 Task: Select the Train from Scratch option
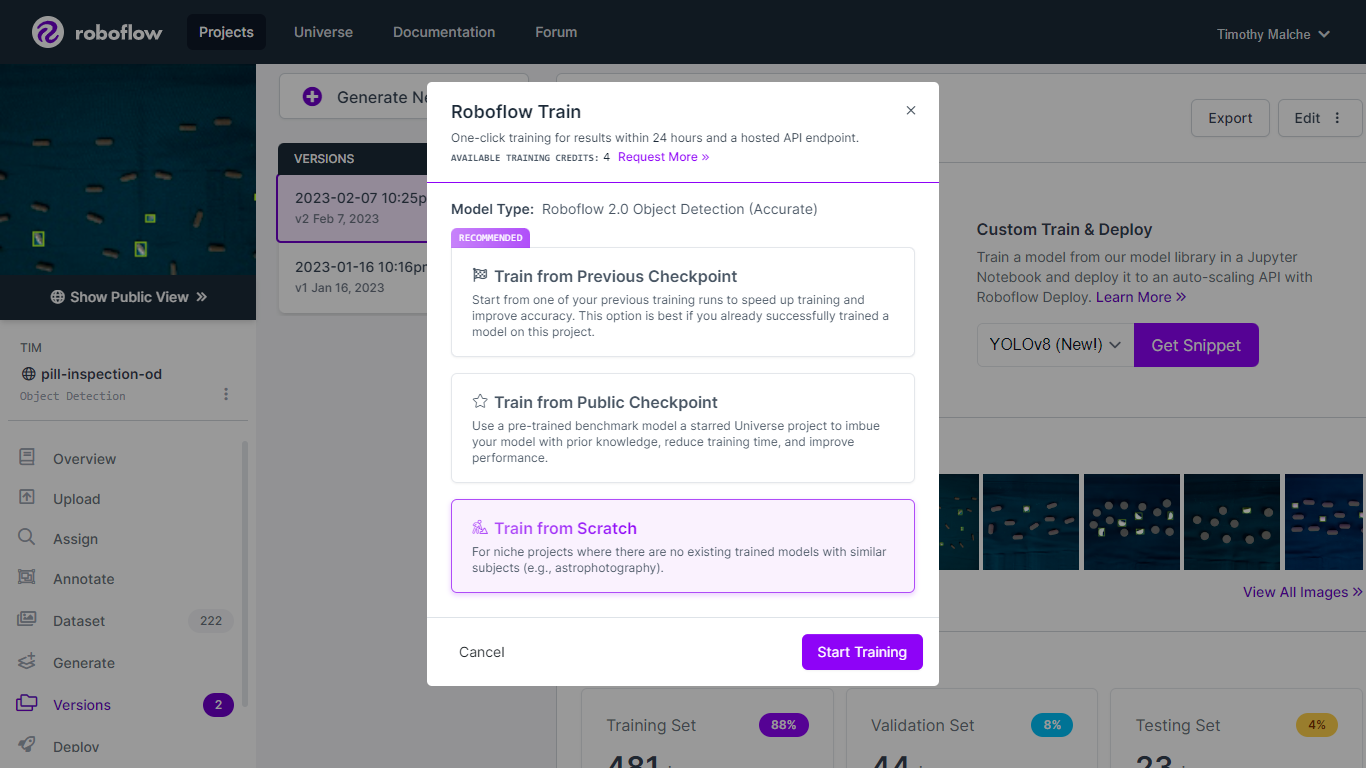(x=683, y=546)
